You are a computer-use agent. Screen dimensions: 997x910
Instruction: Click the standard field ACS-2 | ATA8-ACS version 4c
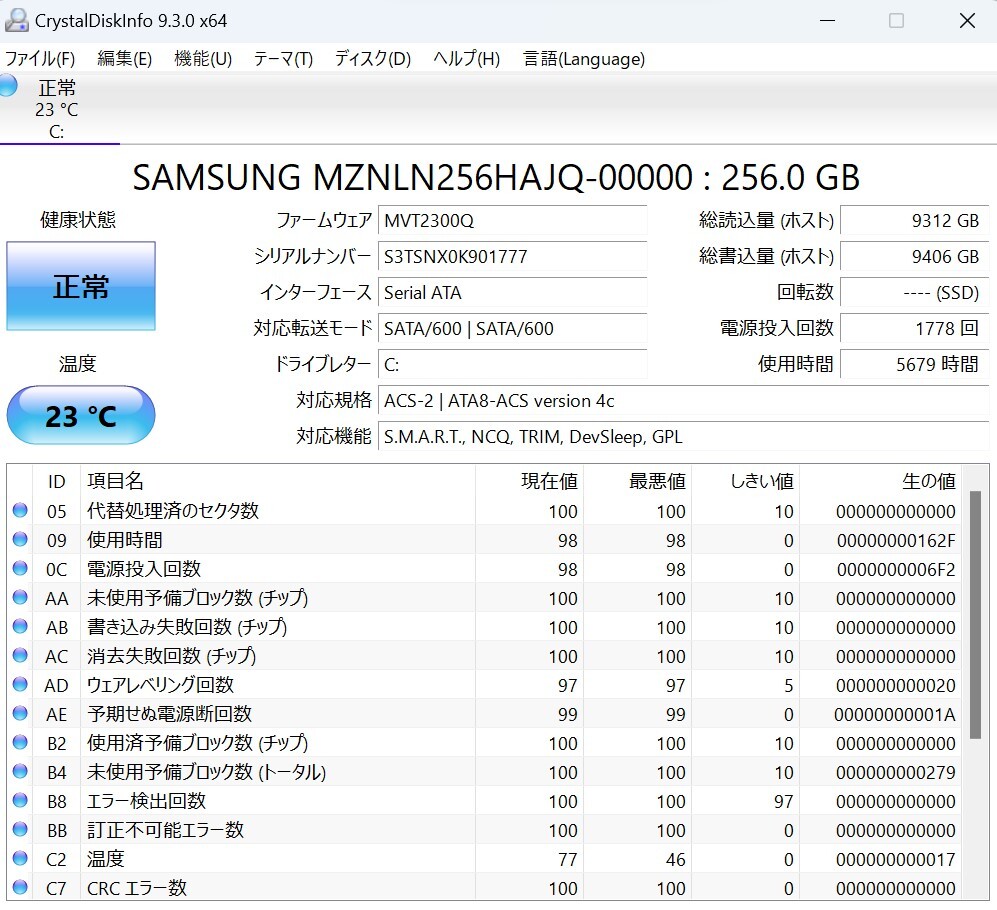click(x=684, y=401)
